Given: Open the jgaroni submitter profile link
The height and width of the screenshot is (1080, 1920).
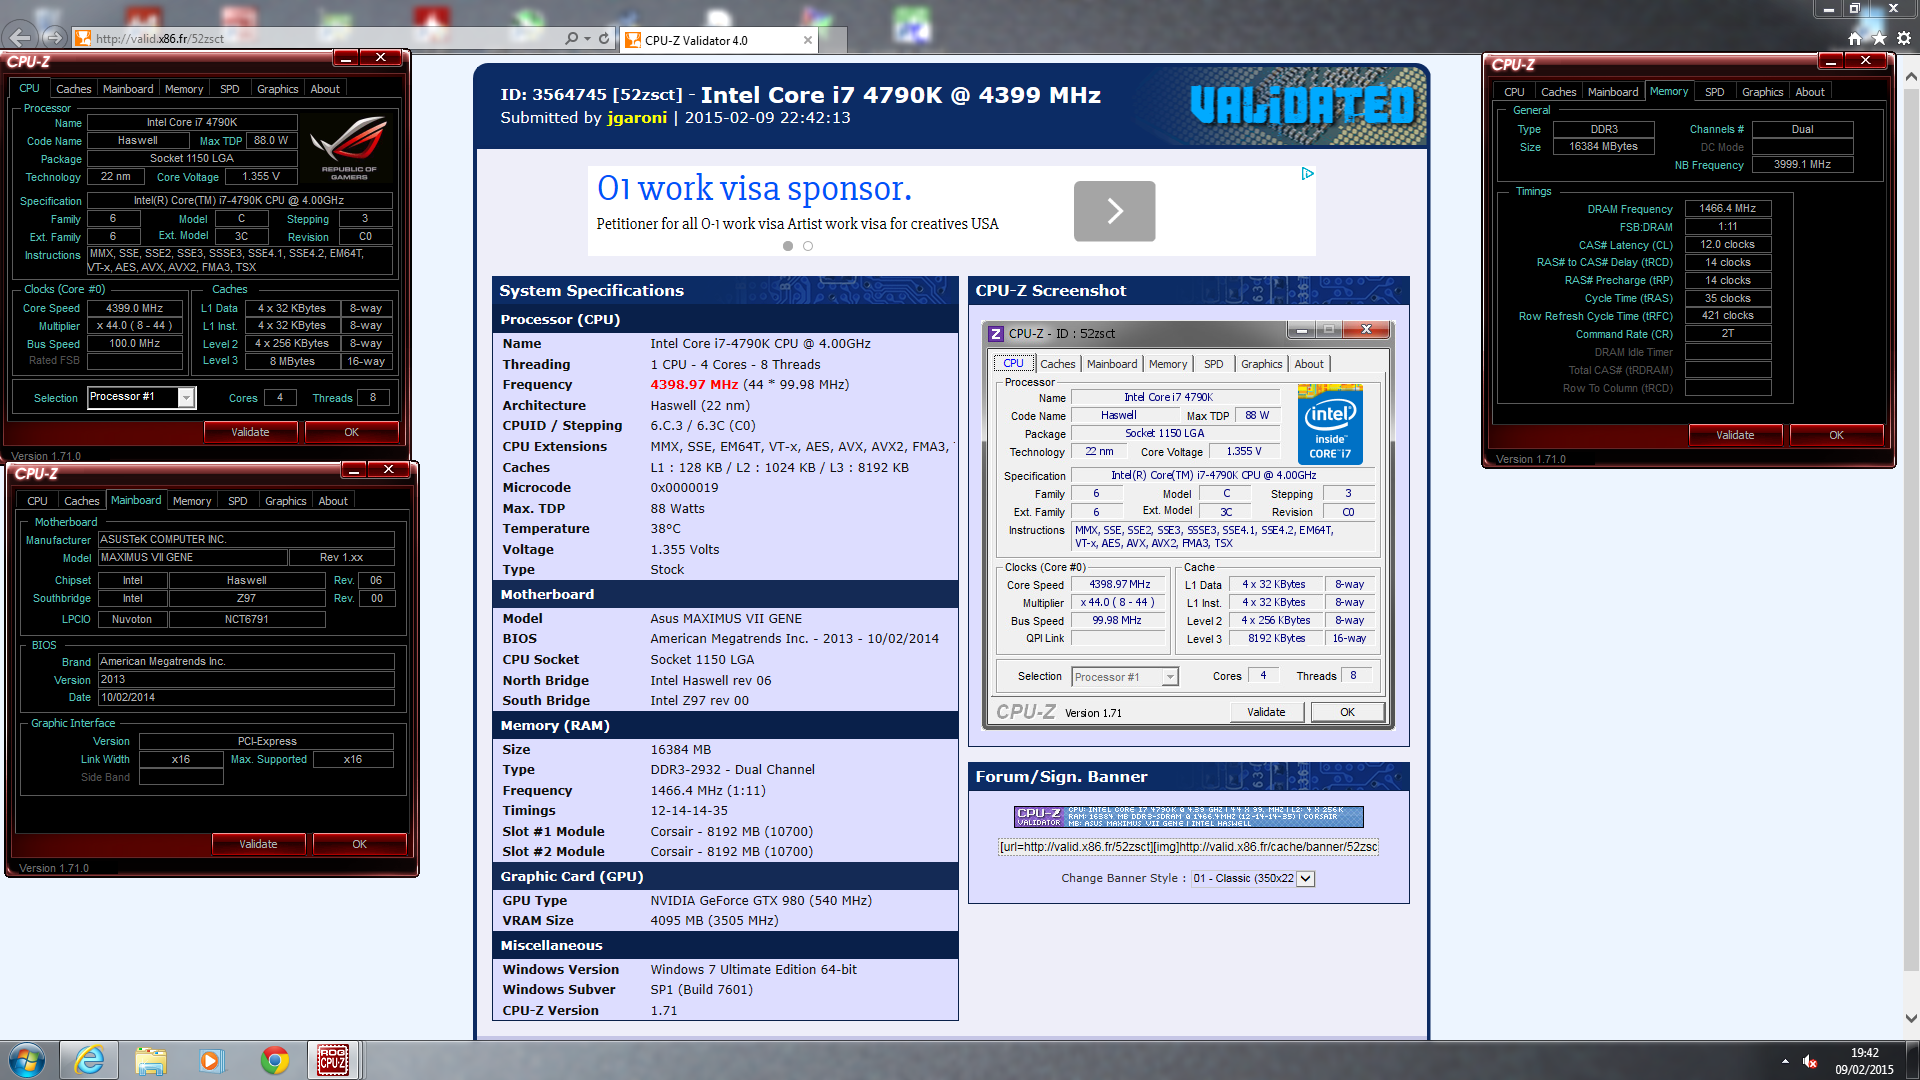Looking at the screenshot, I should coord(637,118).
